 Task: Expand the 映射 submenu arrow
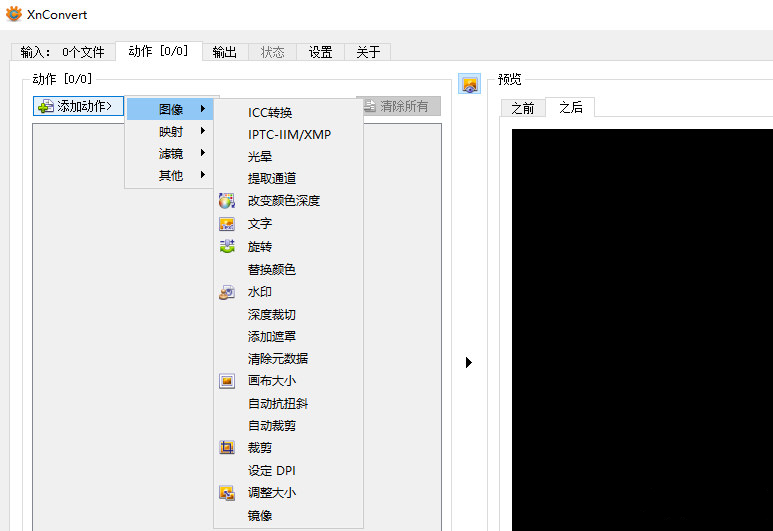coord(203,131)
